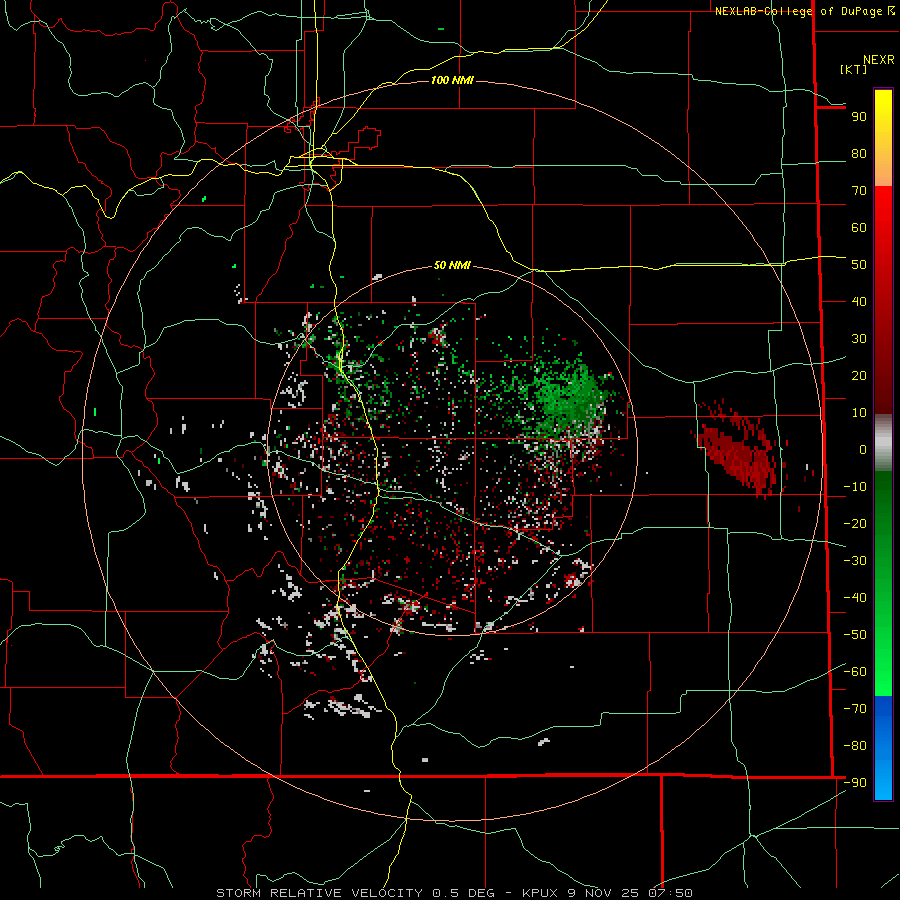Click the -80 value on the velocity scale
900x900 pixels.
855,746
